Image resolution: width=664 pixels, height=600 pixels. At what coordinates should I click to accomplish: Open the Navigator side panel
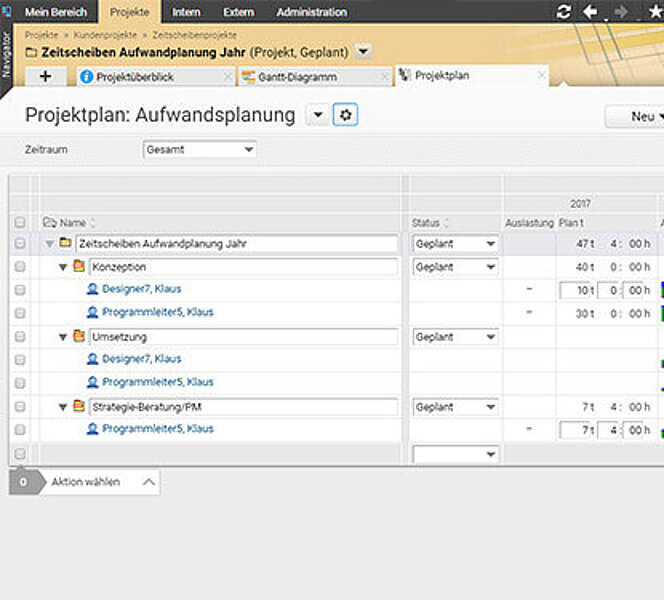coord(6,55)
